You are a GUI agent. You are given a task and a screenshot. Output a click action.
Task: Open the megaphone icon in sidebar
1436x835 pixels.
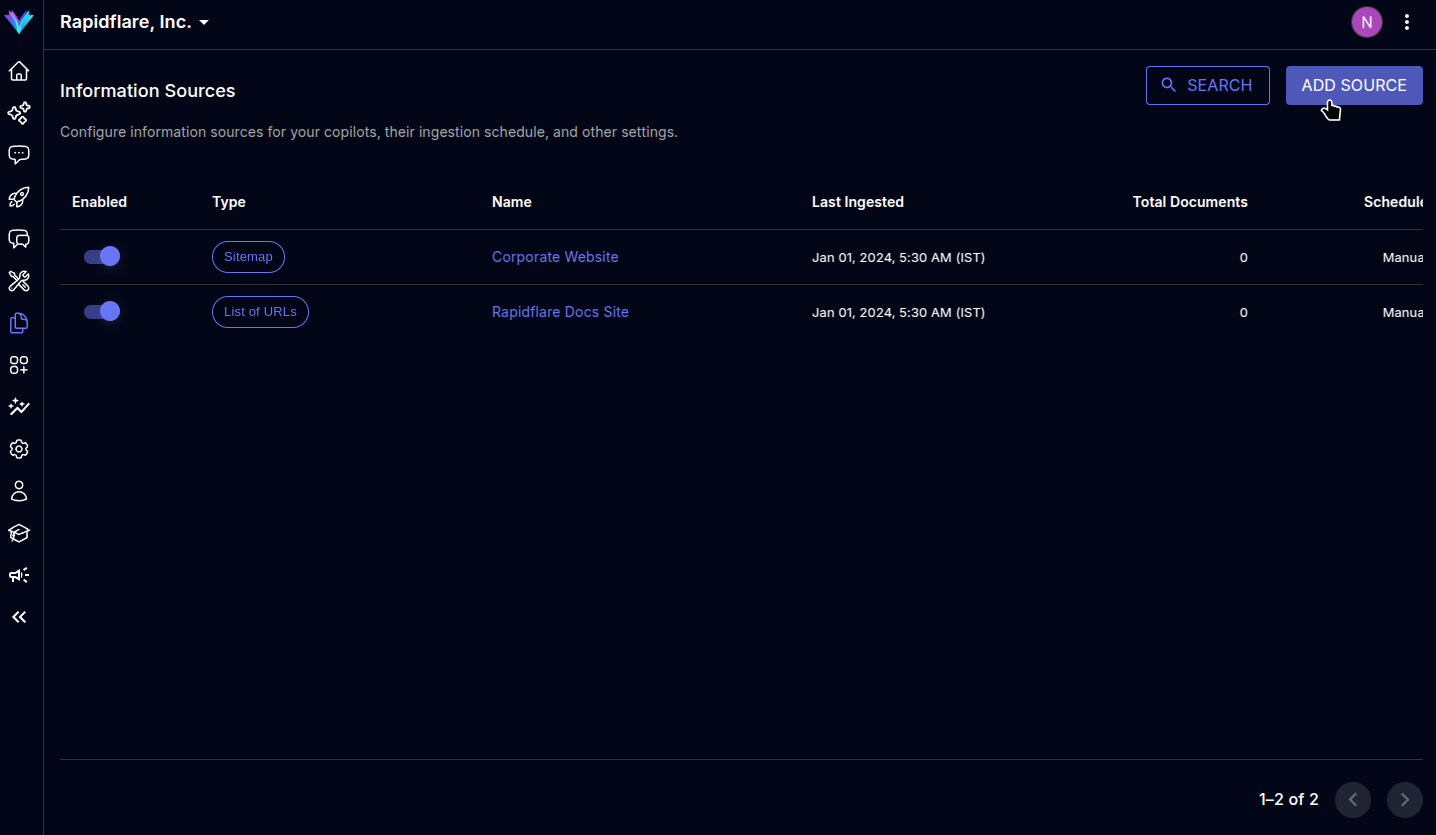19,575
